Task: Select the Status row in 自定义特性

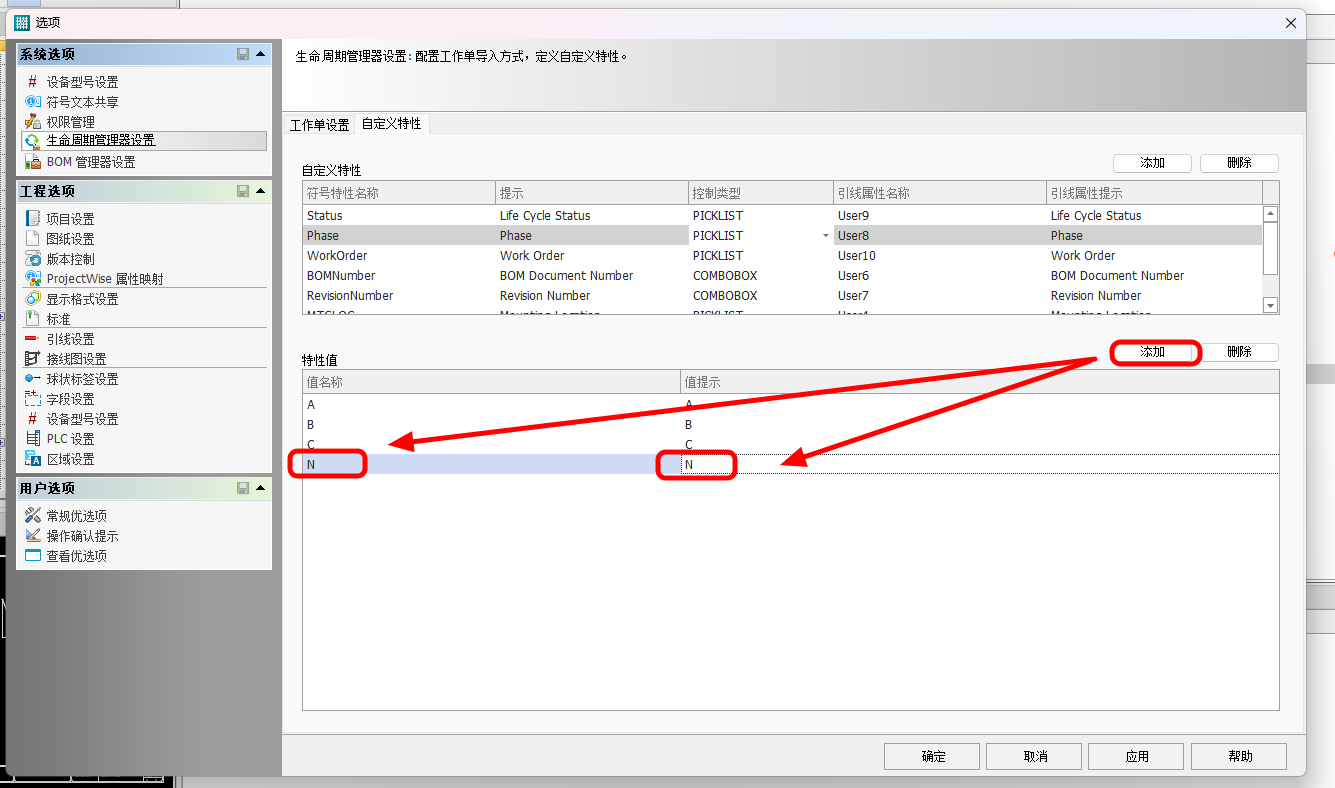Action: pos(782,216)
